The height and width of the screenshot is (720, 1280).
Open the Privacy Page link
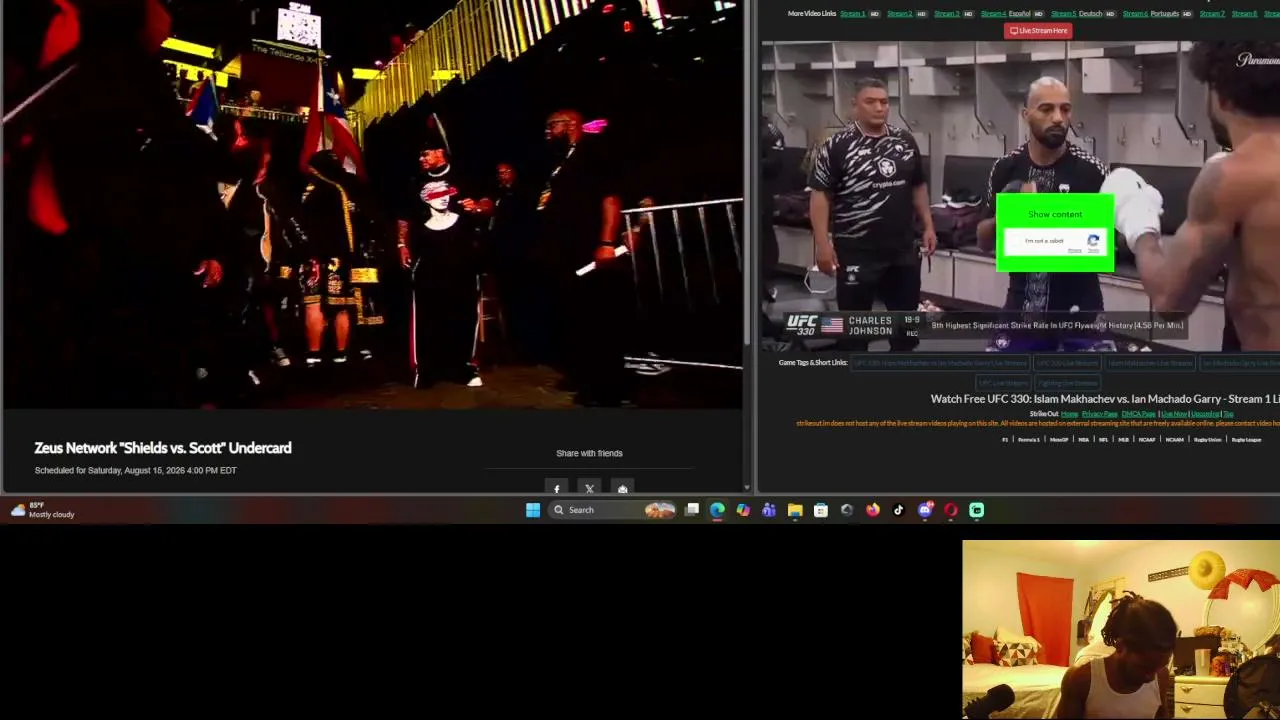point(1099,414)
